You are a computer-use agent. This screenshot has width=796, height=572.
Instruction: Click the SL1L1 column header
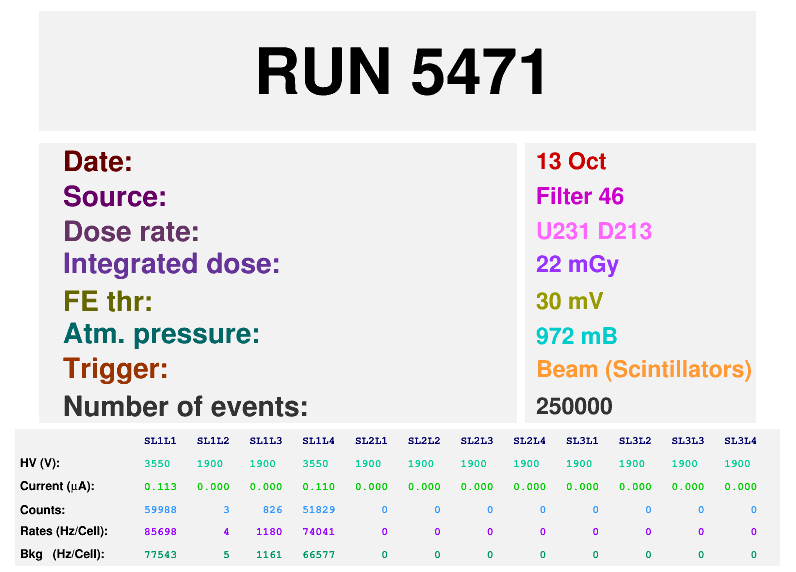(x=160, y=441)
